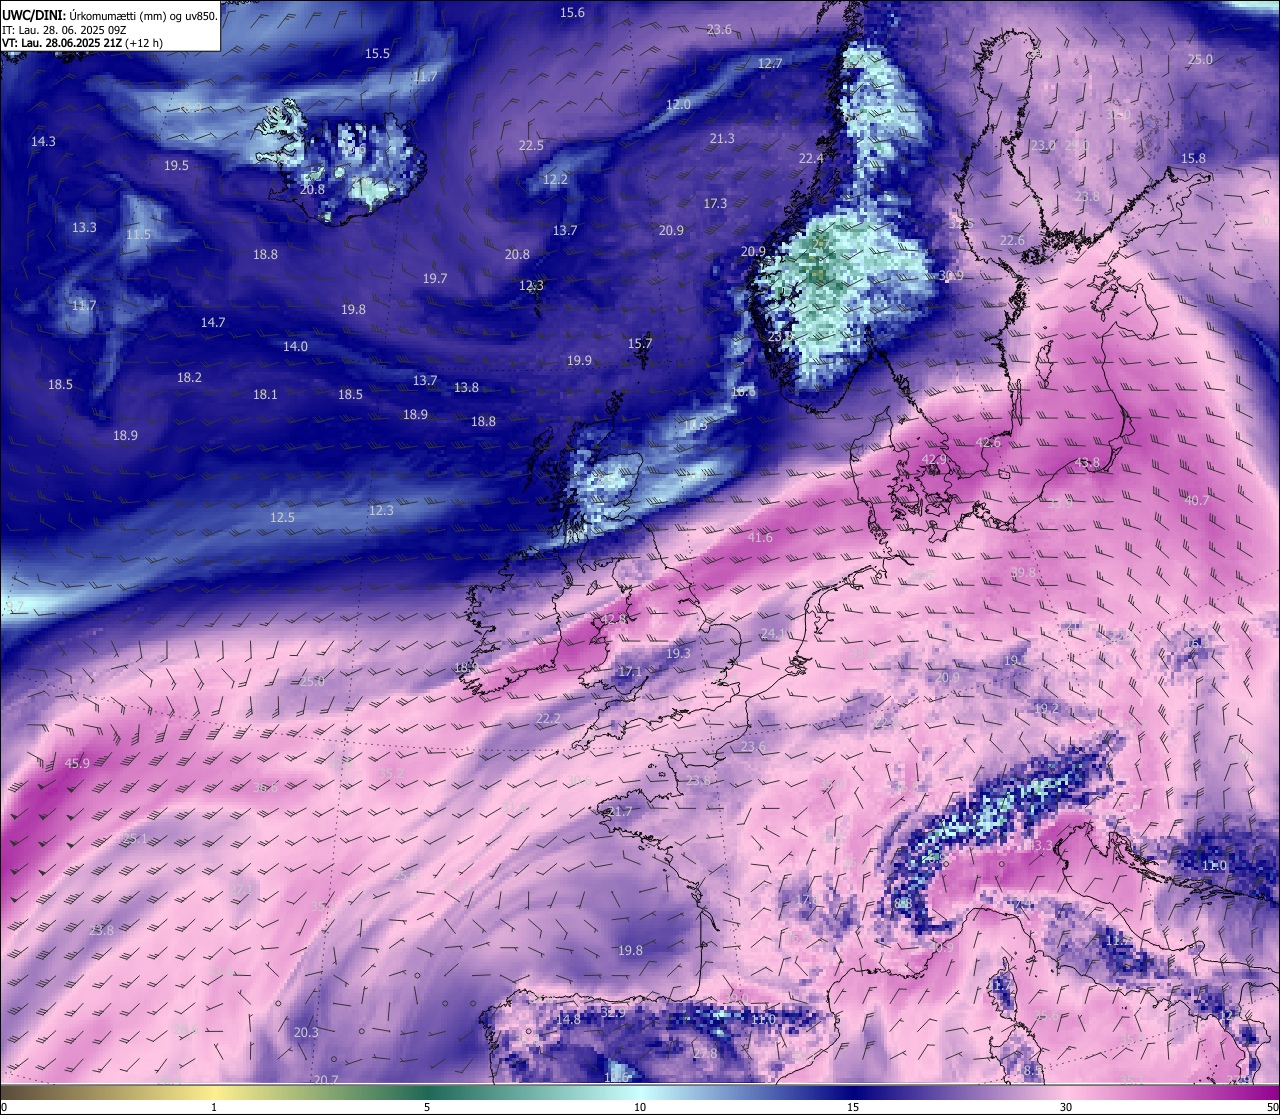This screenshot has width=1280, height=1115.
Task: Click the '19.7' value label
Action: (435, 278)
